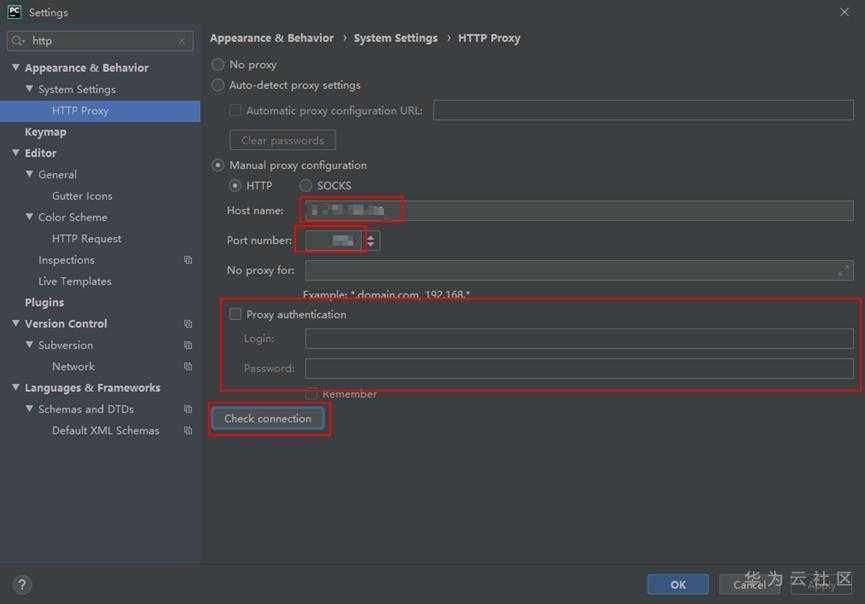Click the project icon beside Version Control
The height and width of the screenshot is (604, 865).
(188, 324)
